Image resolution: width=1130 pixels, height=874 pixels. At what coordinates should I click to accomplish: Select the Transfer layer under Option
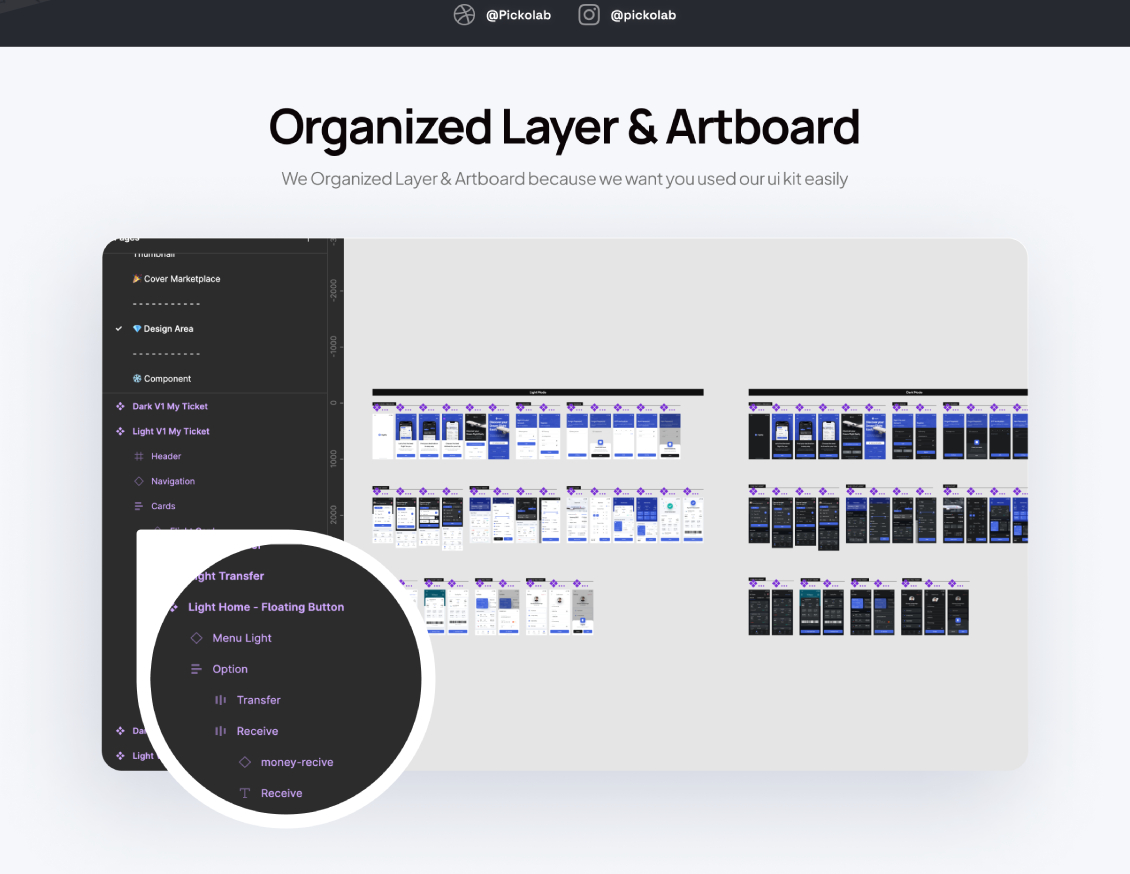coord(258,700)
